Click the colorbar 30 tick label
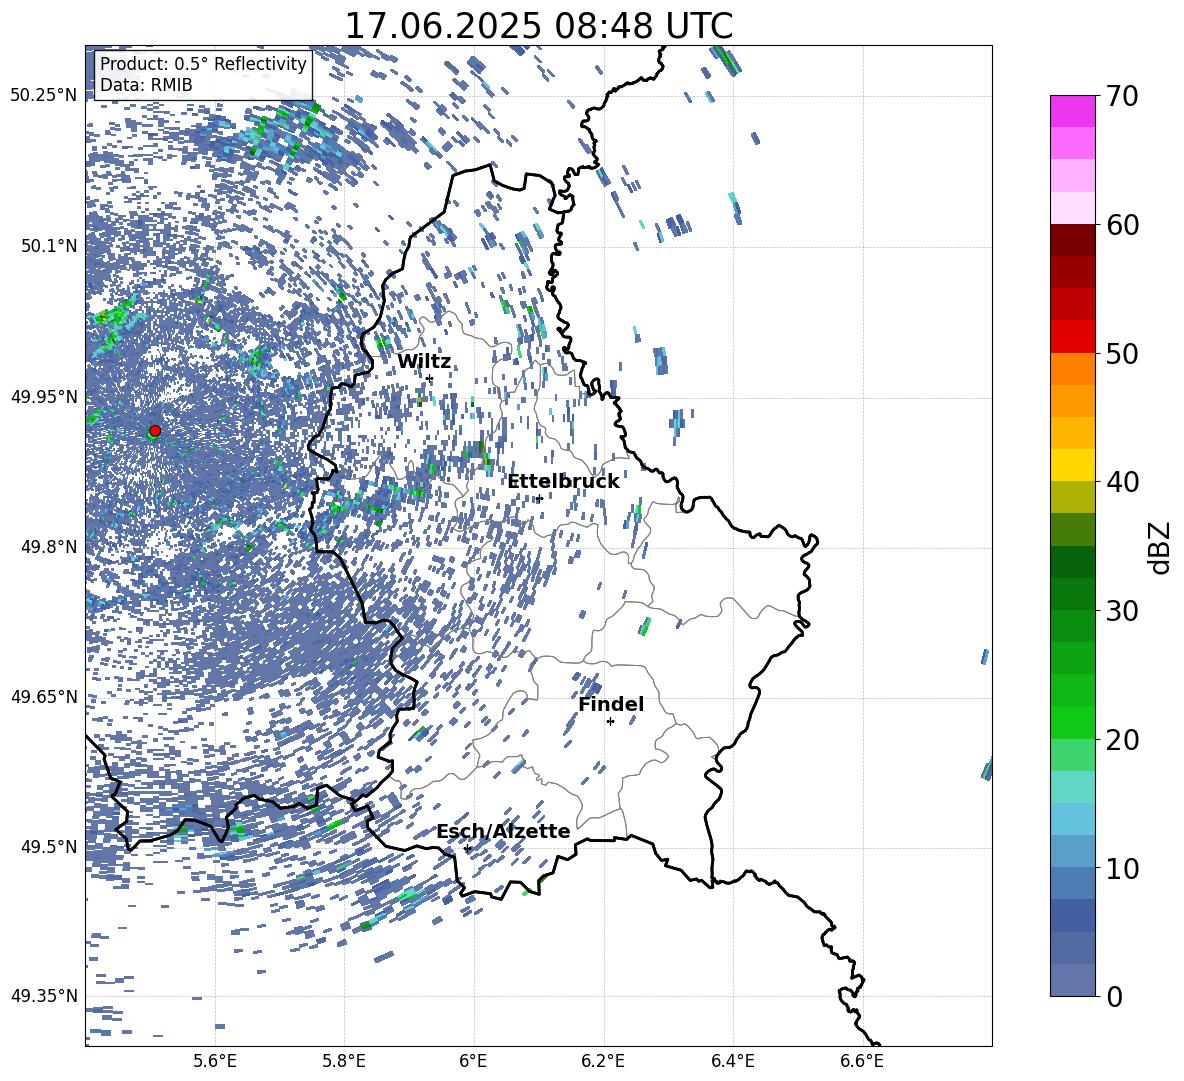Image resolution: width=1184 pixels, height=1081 pixels. pyautogui.click(x=1122, y=610)
